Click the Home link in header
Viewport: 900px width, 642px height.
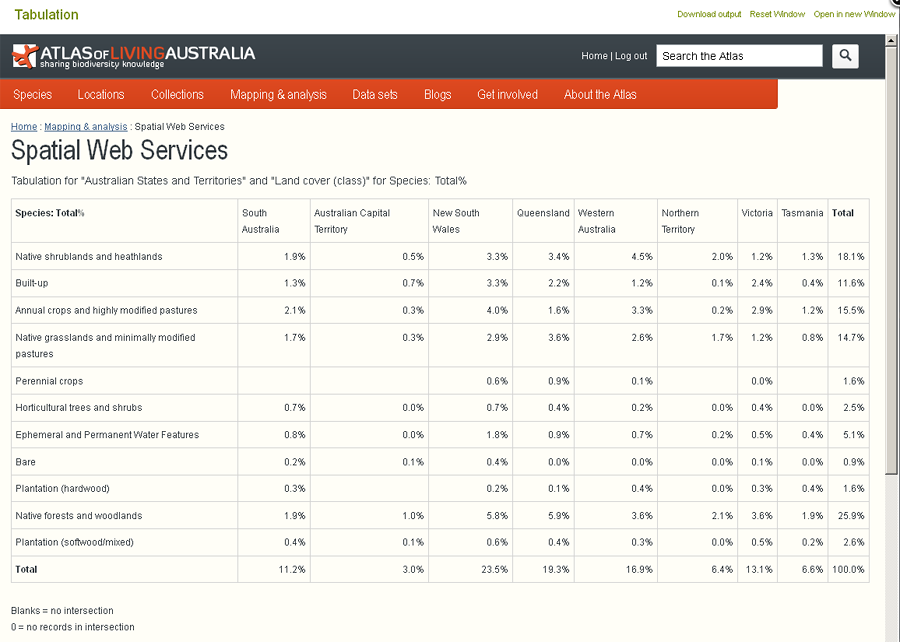pos(594,56)
